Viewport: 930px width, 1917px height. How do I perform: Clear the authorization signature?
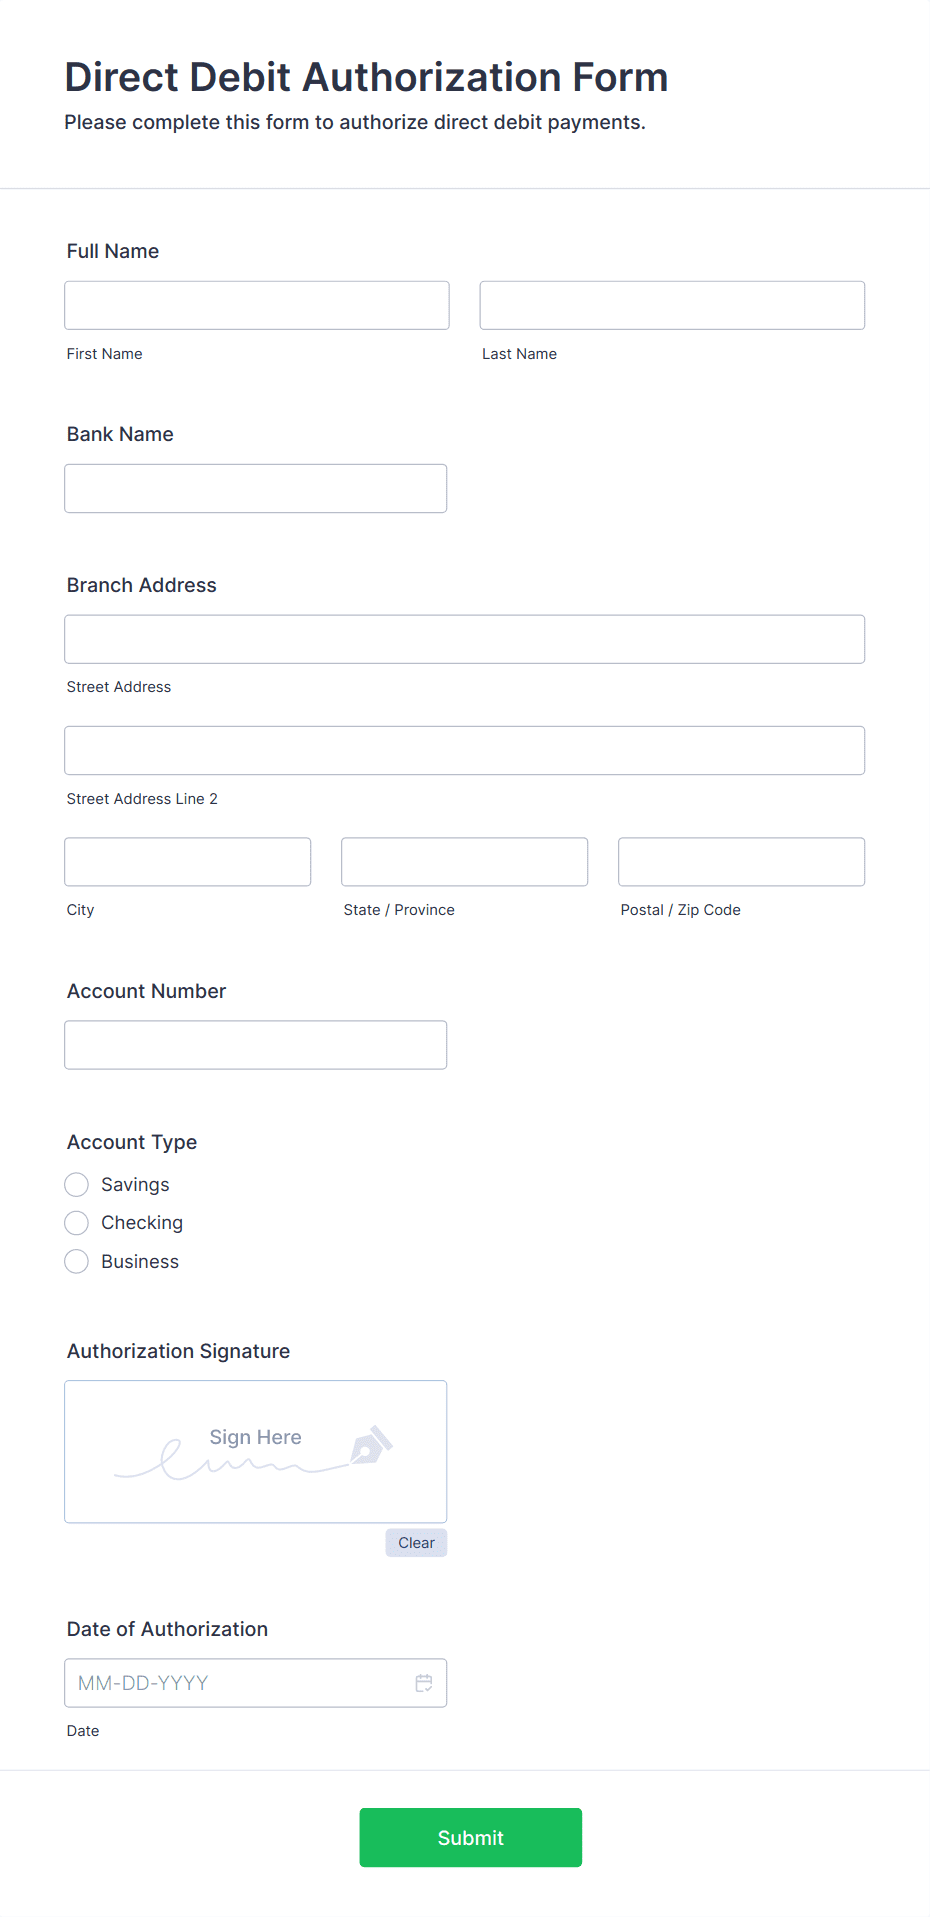point(415,1542)
